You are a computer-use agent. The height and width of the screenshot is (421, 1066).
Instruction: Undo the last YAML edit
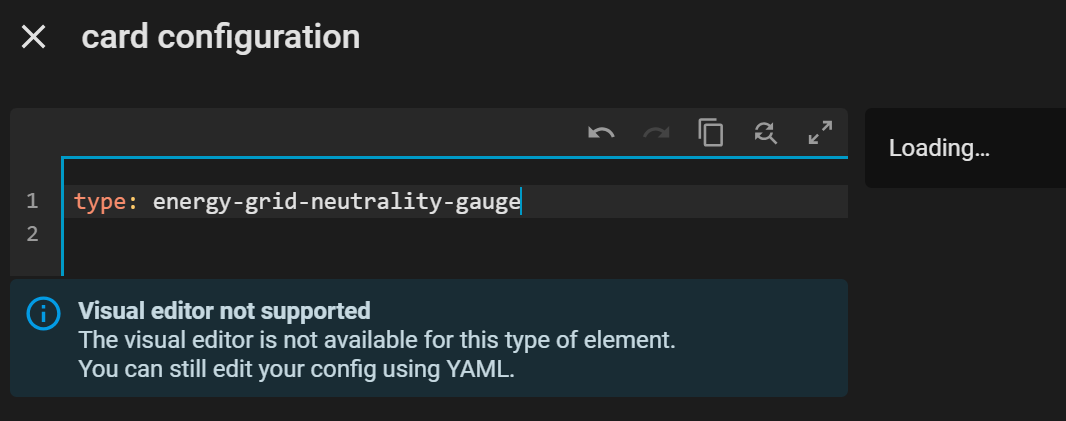[x=601, y=132]
